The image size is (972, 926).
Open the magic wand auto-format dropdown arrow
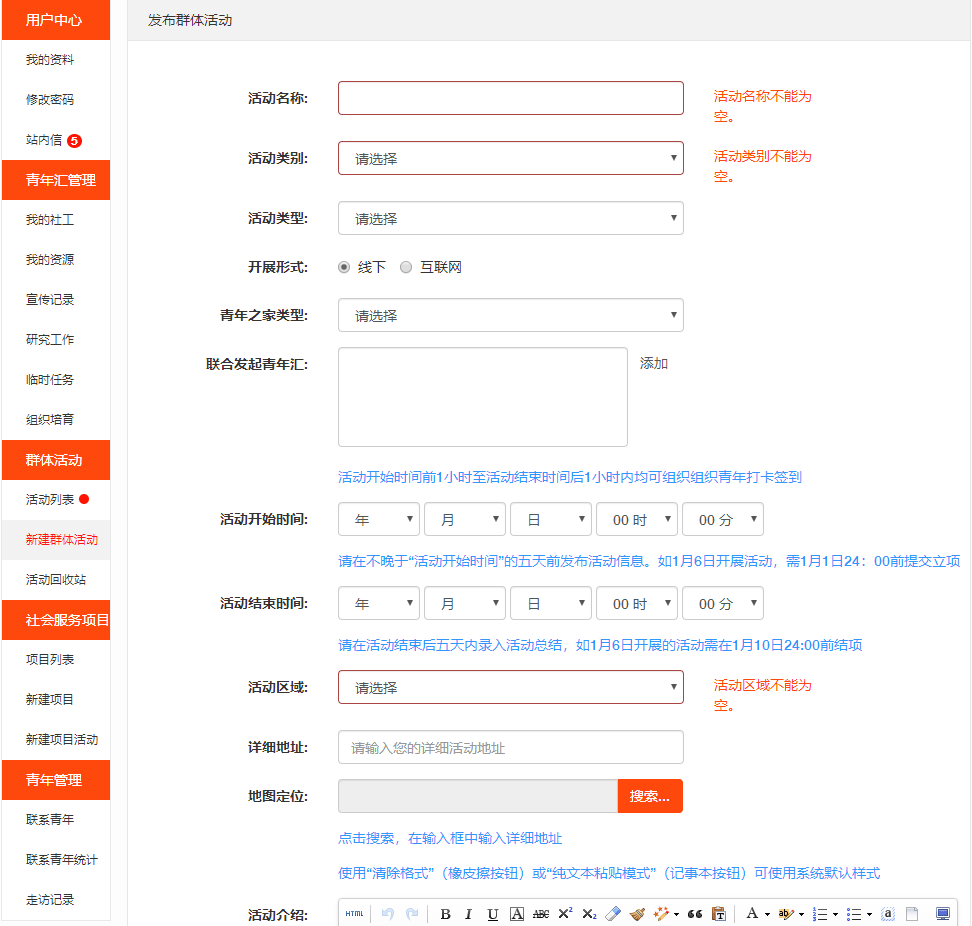pos(676,914)
